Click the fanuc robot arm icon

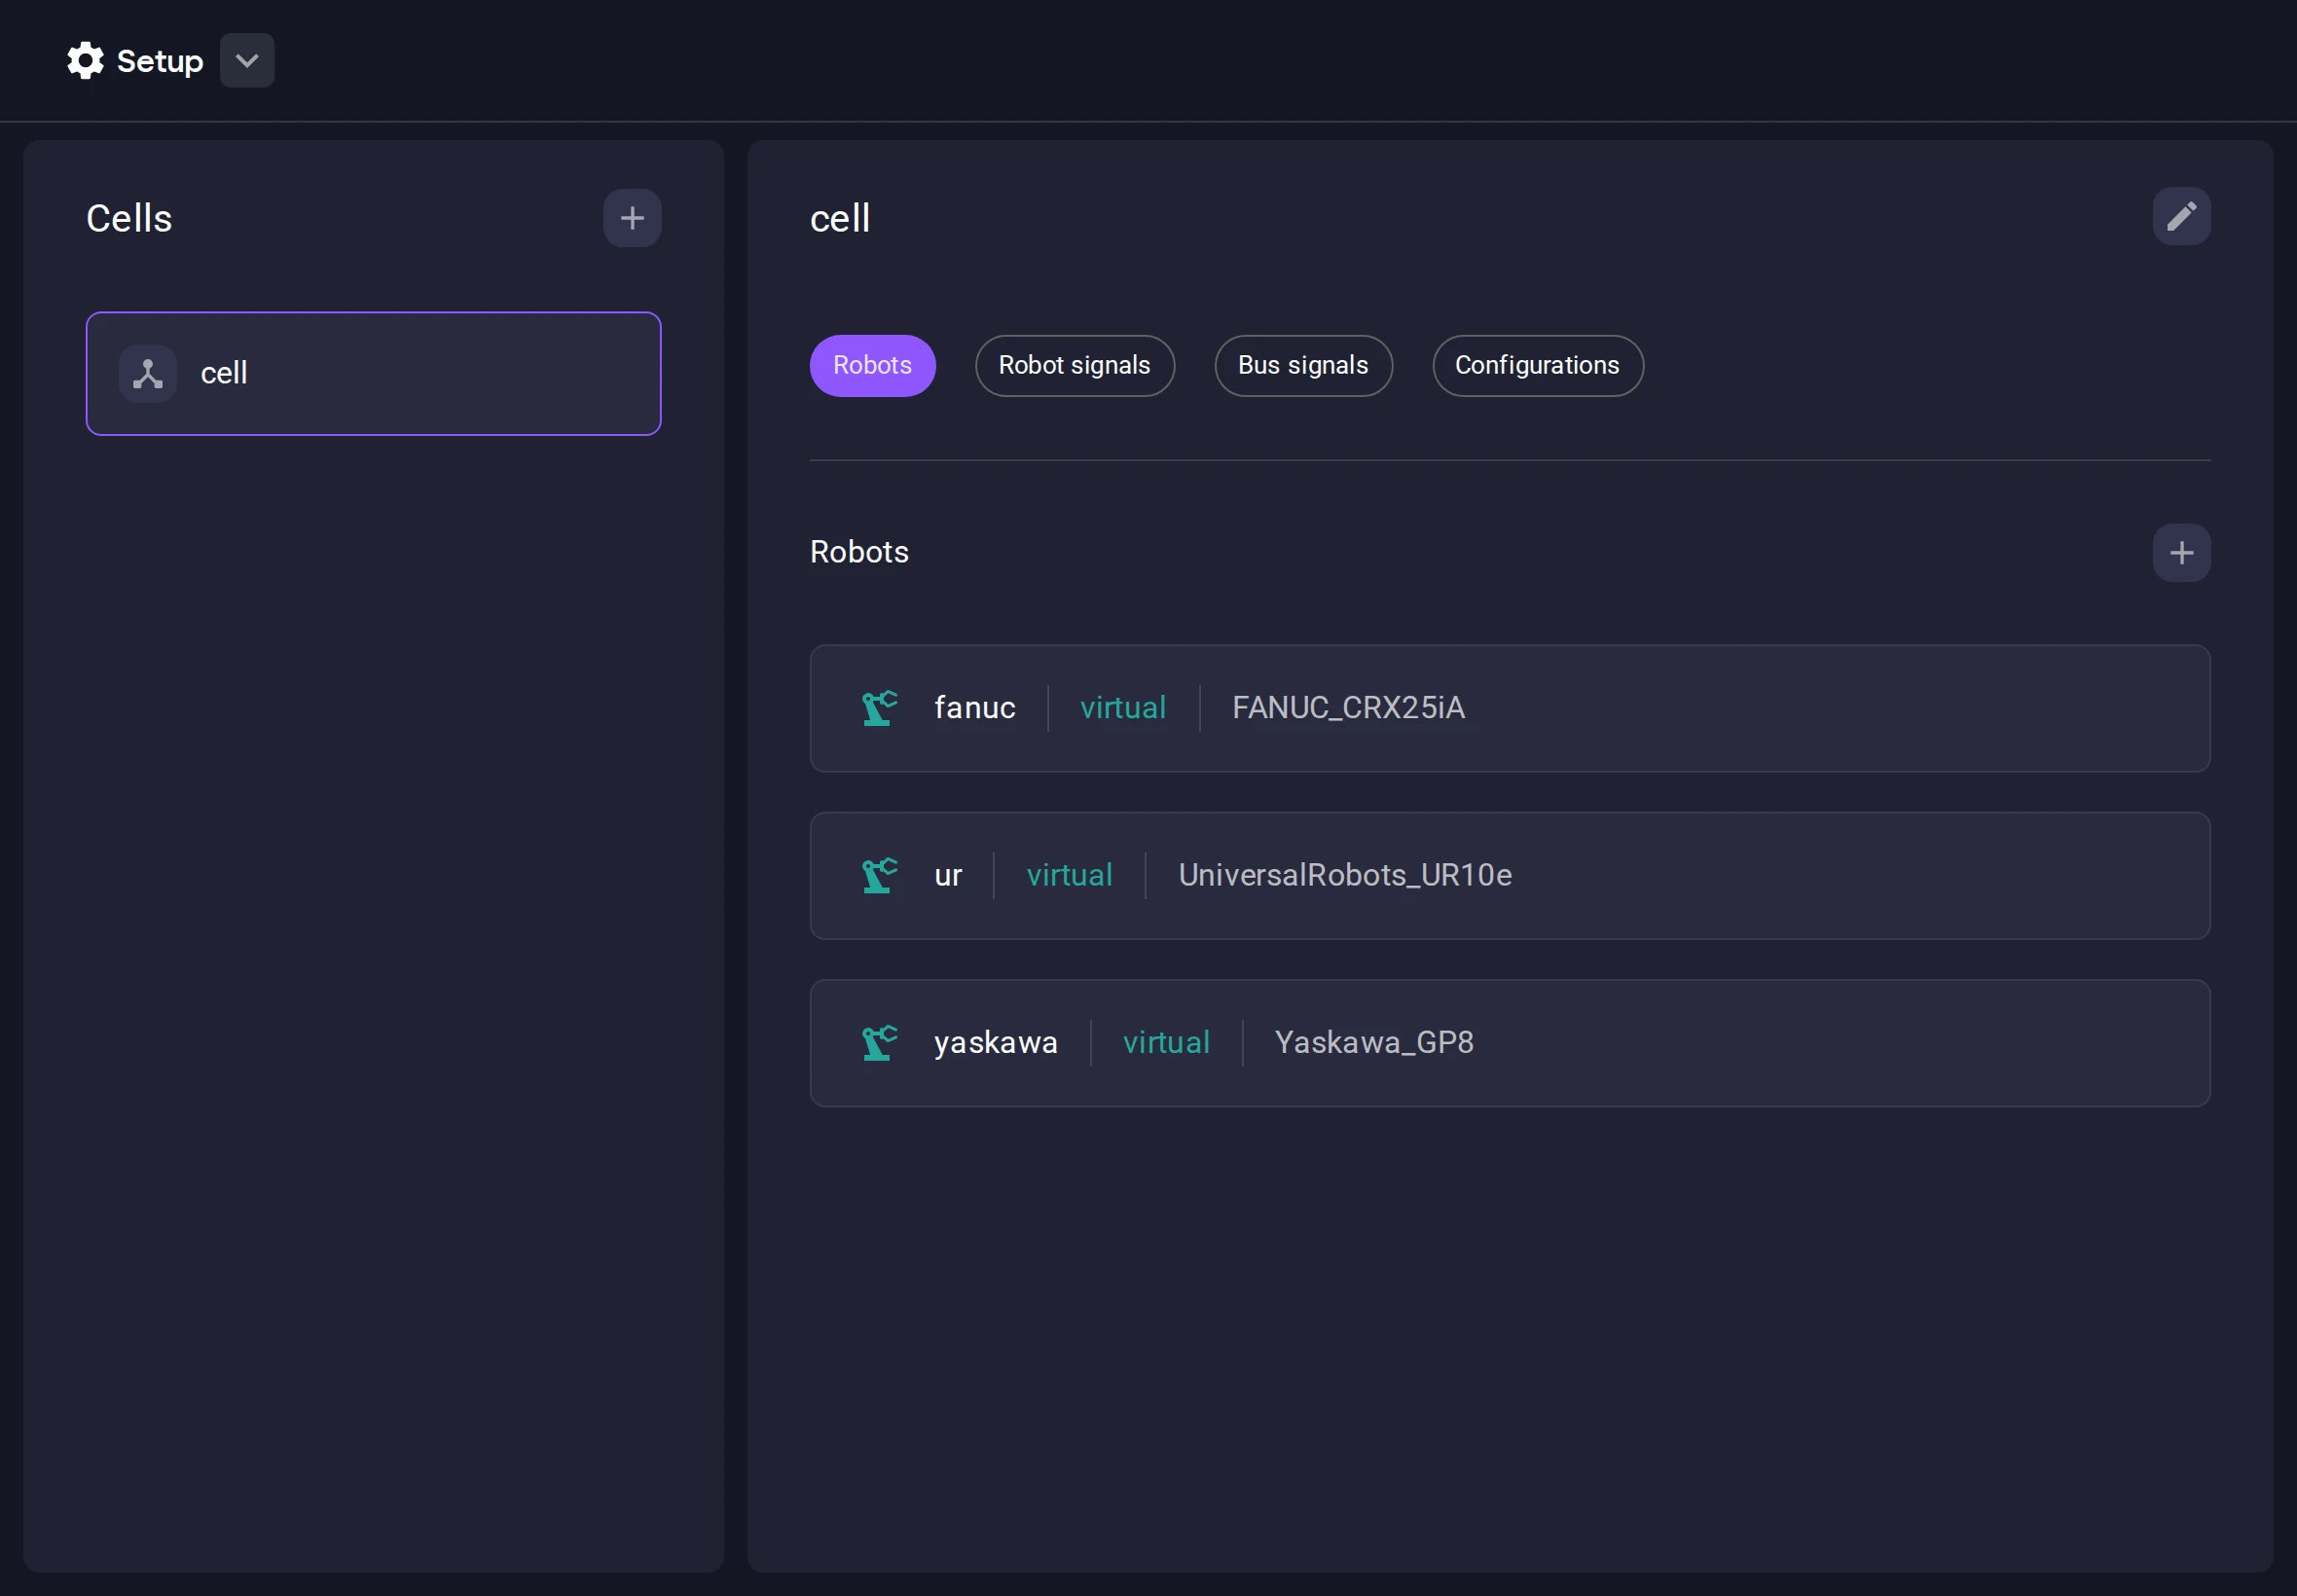878,707
